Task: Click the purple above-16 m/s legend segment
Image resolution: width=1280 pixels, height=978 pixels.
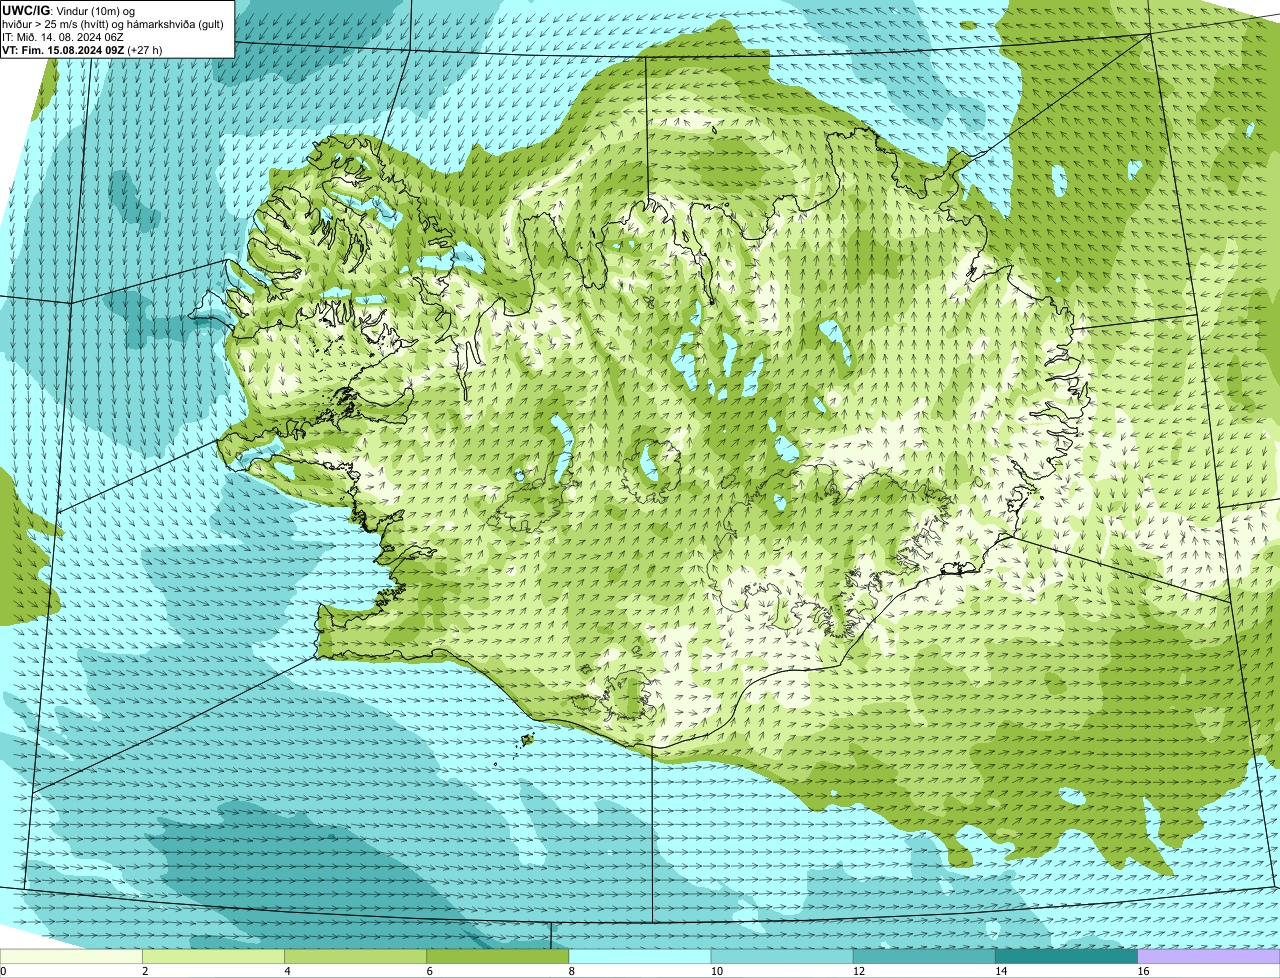Action: click(x=1209, y=957)
